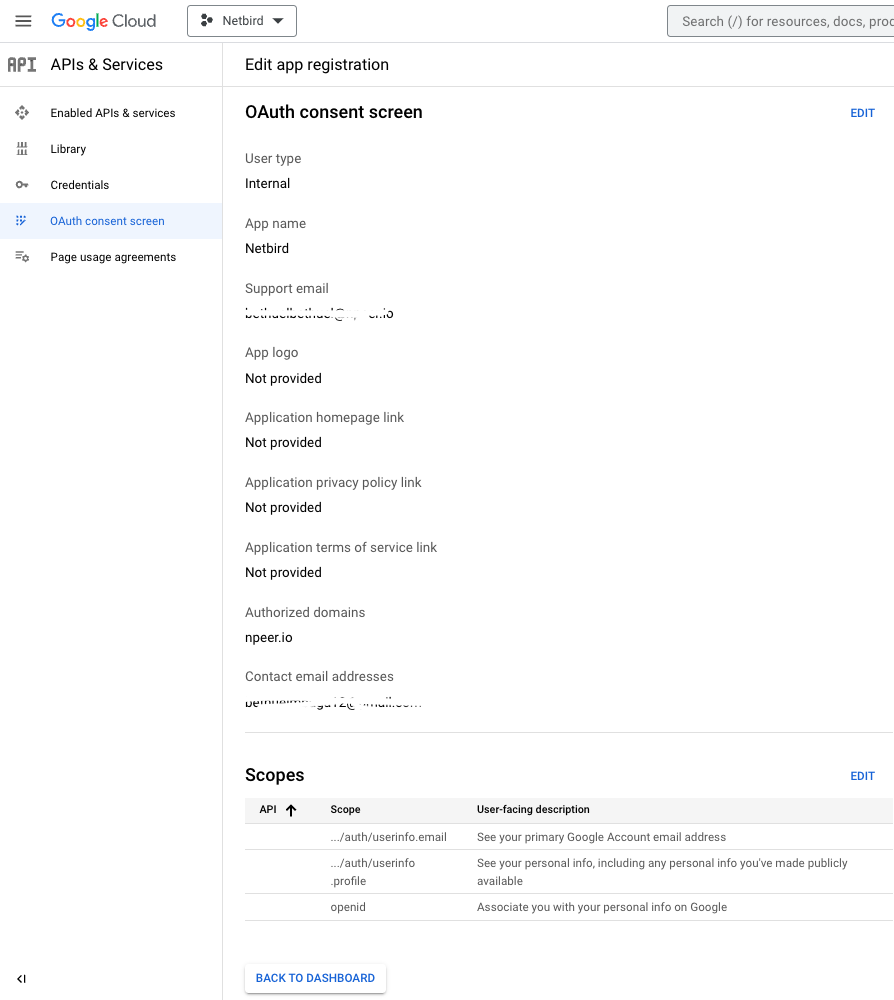Screen dimensions: 894x1000
Task: Click the Enabled APIs & services icon
Action: (22, 113)
